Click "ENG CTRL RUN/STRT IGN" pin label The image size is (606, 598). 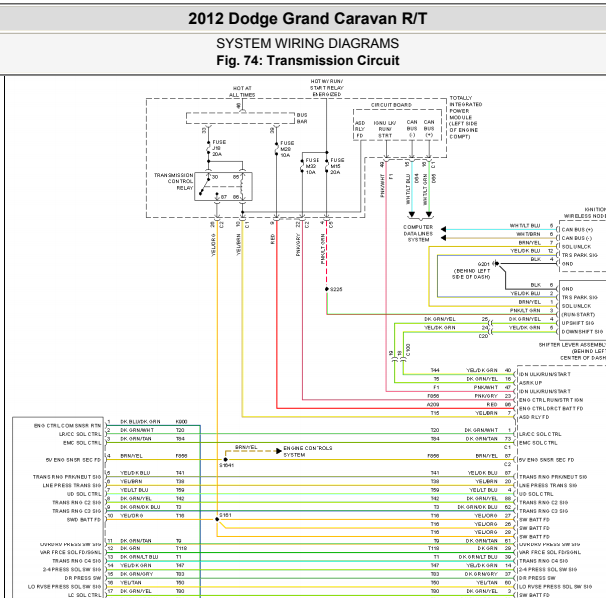551,400
